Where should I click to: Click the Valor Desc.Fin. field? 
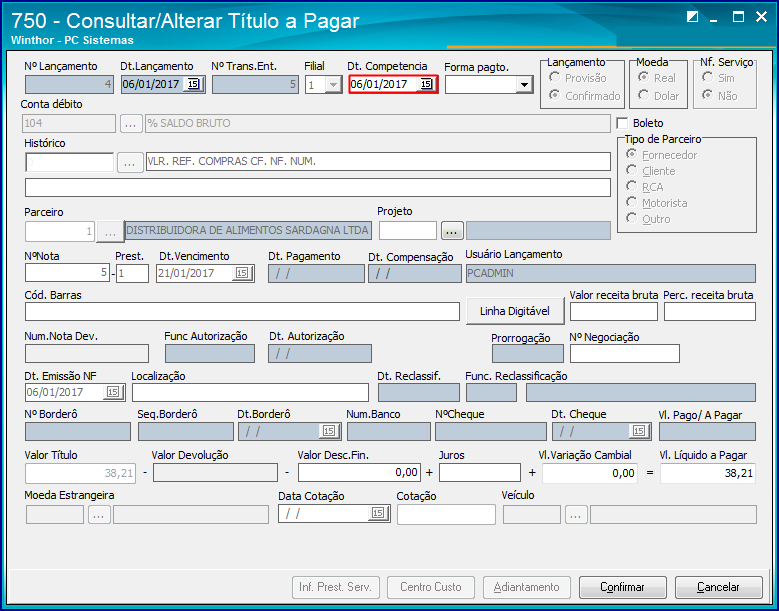click(x=359, y=473)
